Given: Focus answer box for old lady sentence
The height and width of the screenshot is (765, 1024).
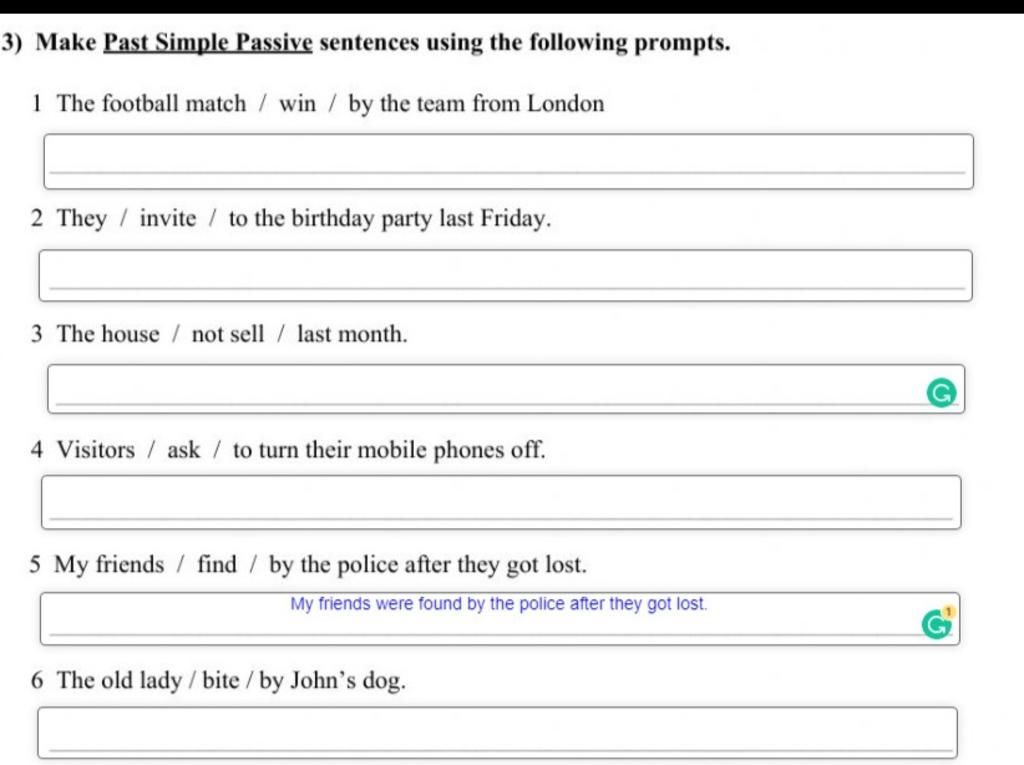Looking at the screenshot, I should (x=497, y=732).
